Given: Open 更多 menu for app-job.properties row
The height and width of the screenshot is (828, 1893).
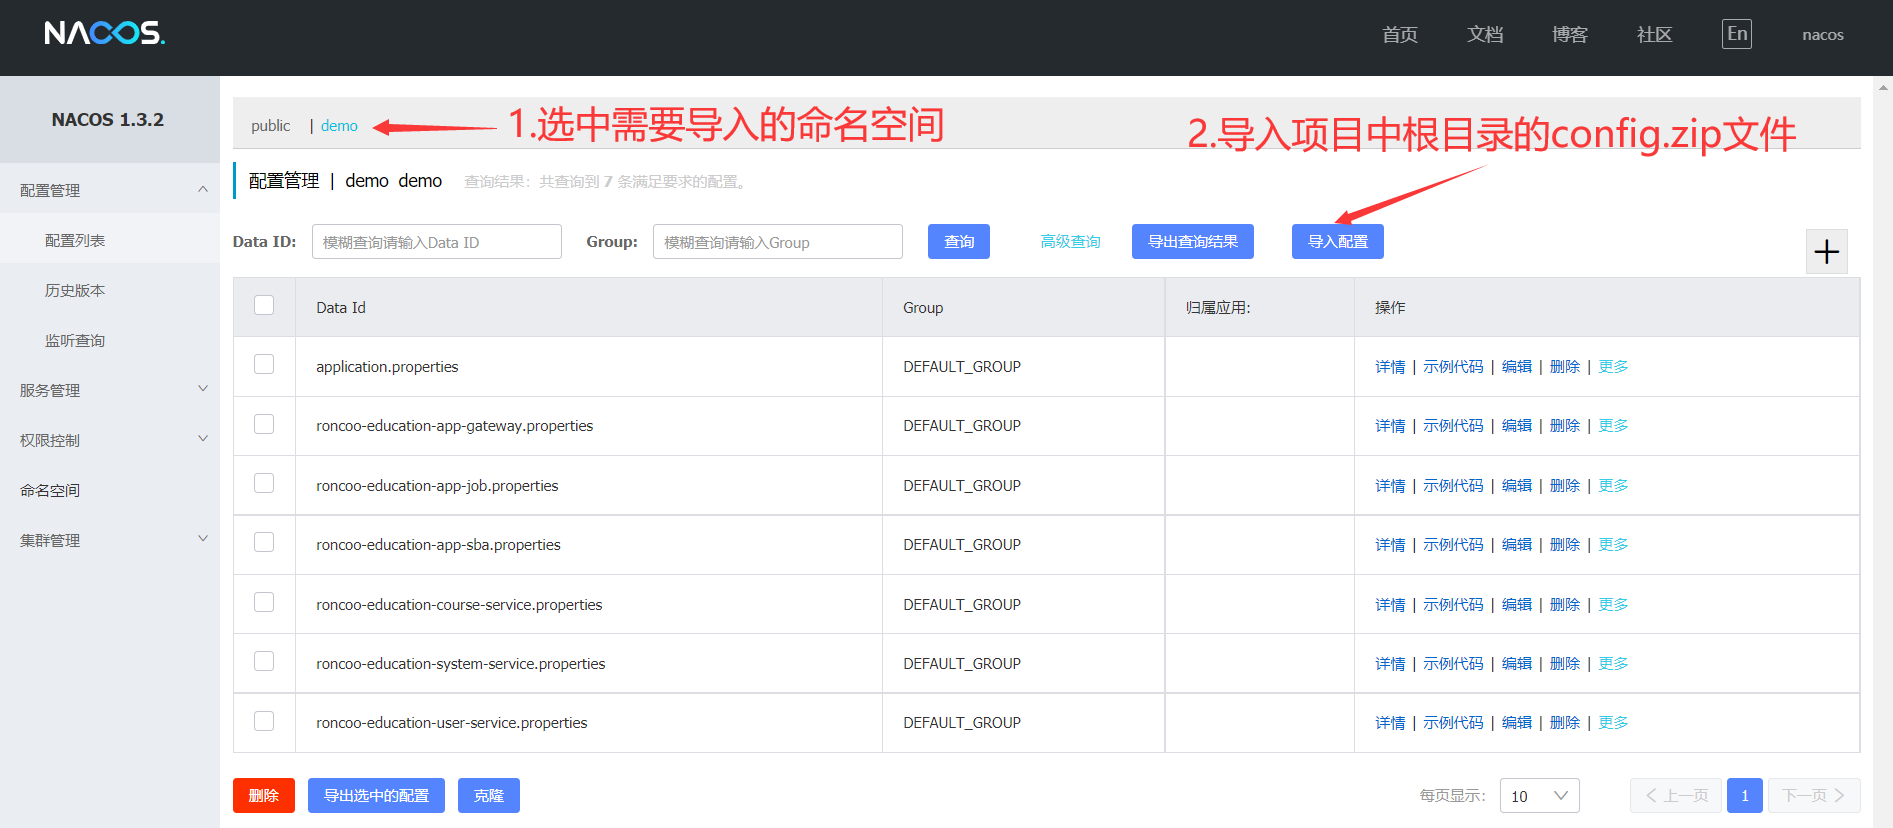Looking at the screenshot, I should 1613,486.
